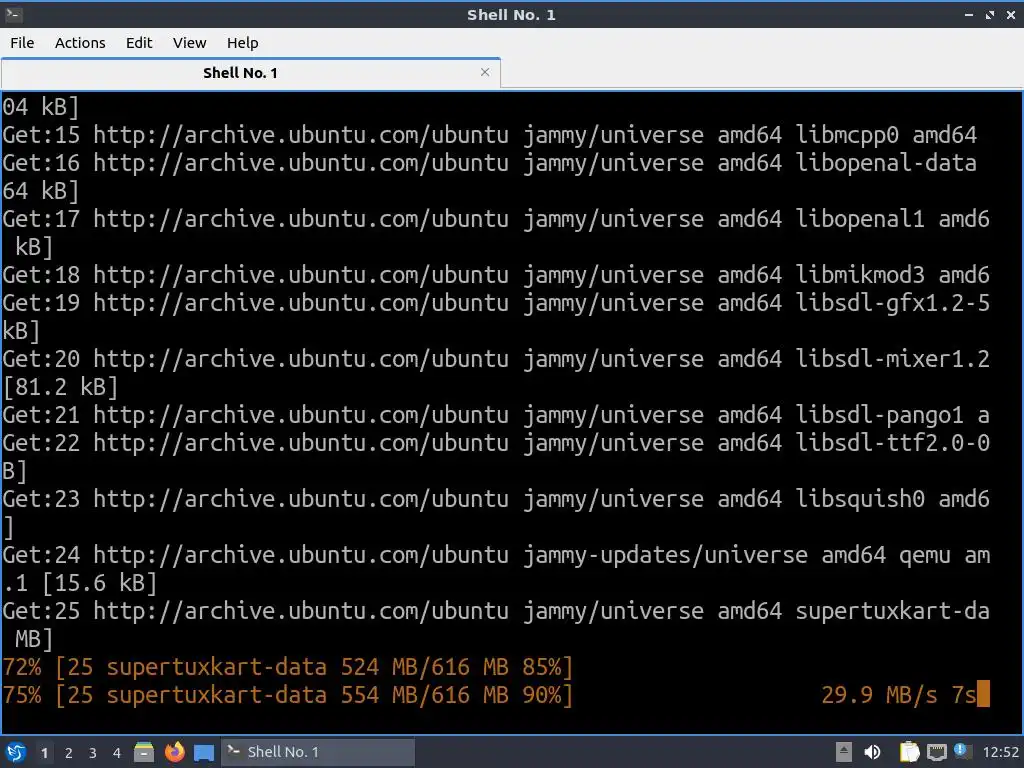Image resolution: width=1024 pixels, height=768 pixels.
Task: Launch Firefox from the panel
Action: tap(174, 752)
